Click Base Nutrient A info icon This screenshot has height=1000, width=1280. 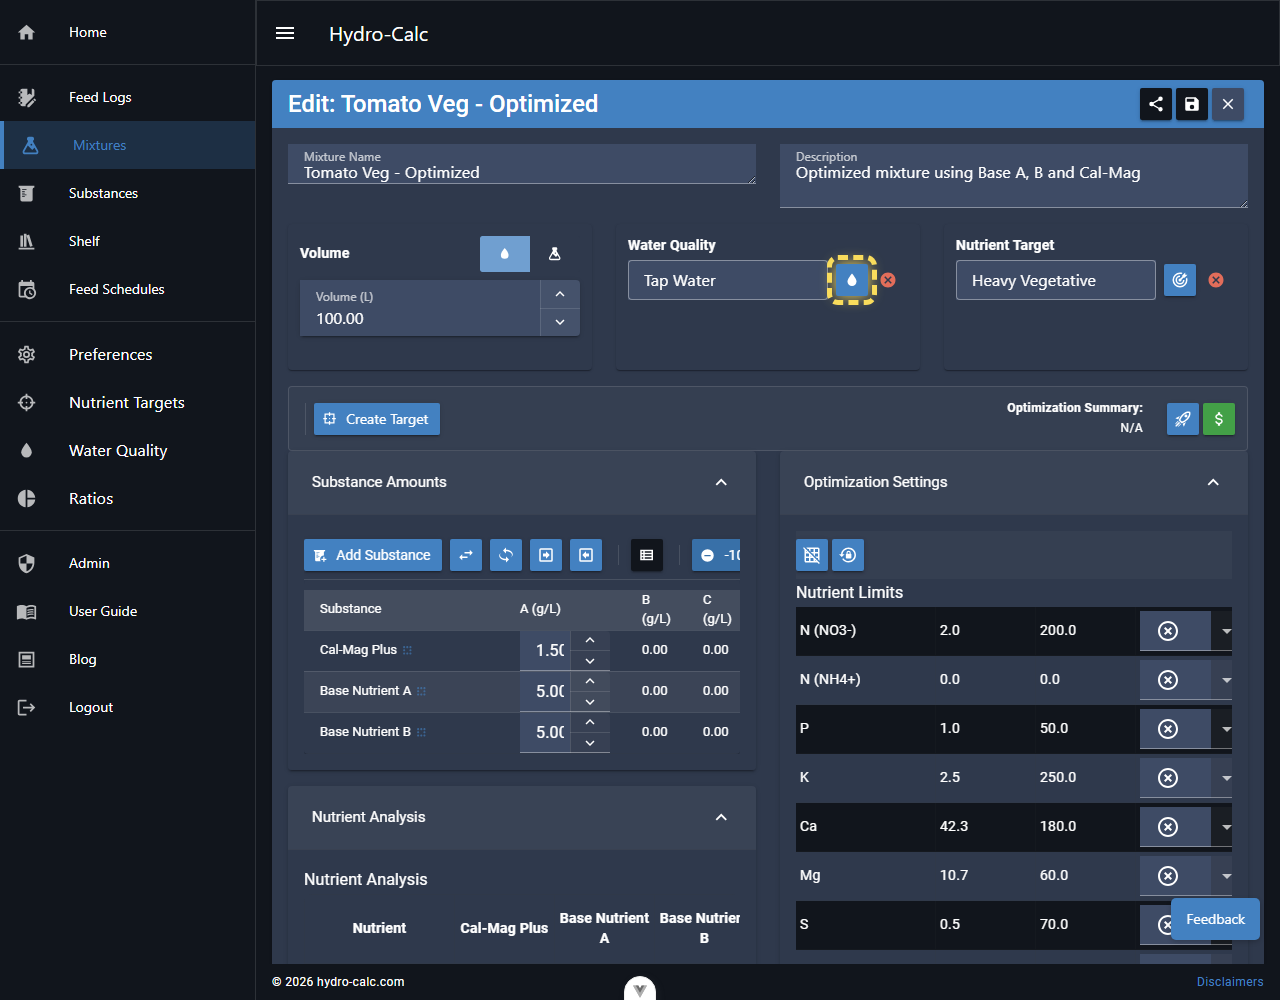[422, 691]
